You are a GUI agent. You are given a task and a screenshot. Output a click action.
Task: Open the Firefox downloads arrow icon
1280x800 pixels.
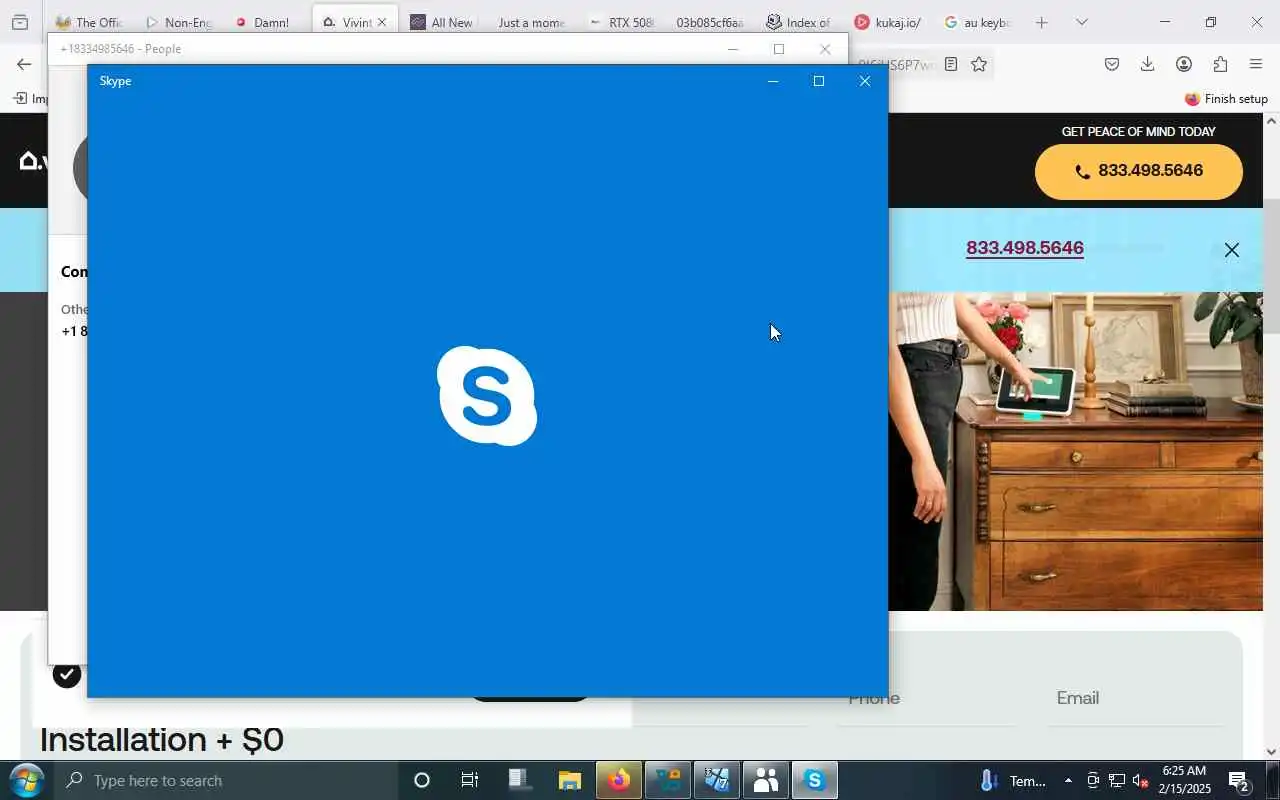[x=1148, y=64]
